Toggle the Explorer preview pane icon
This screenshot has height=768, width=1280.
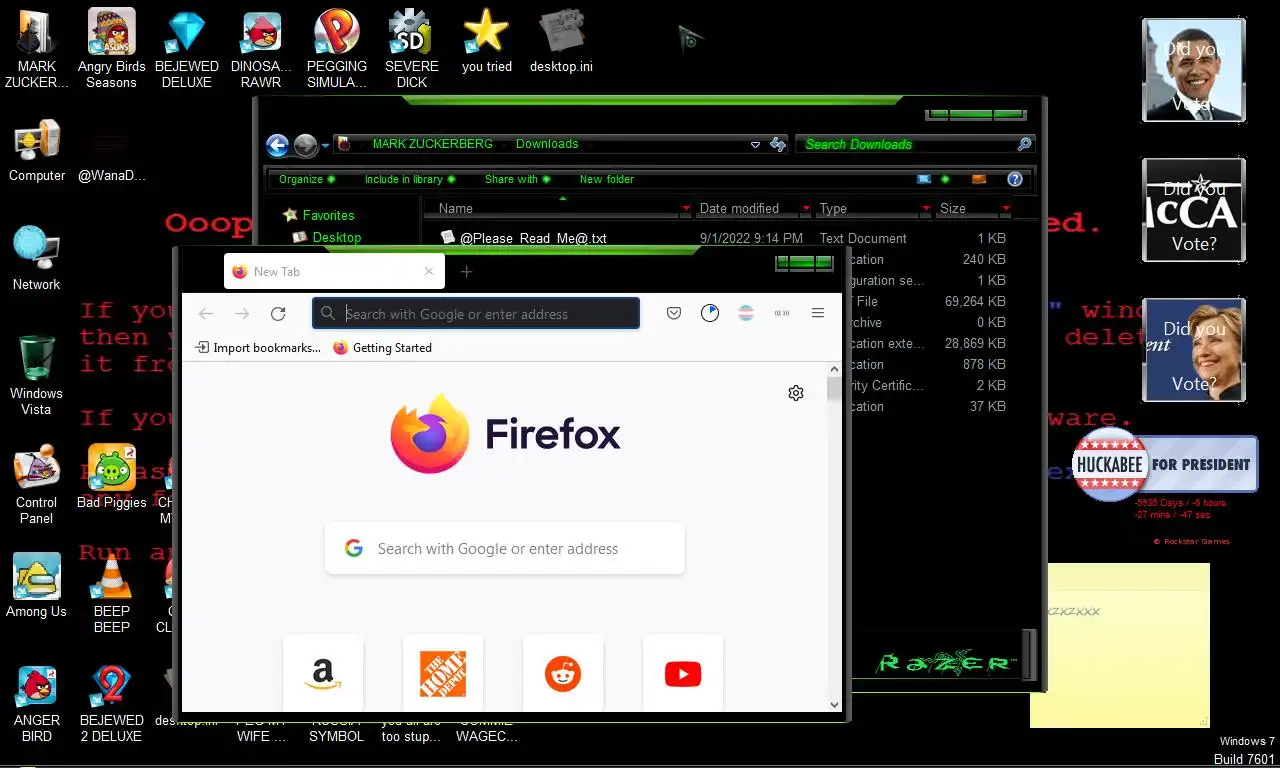[979, 179]
